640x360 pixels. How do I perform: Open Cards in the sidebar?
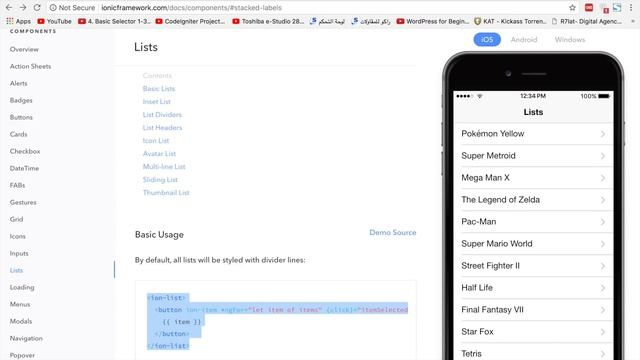tap(19, 134)
